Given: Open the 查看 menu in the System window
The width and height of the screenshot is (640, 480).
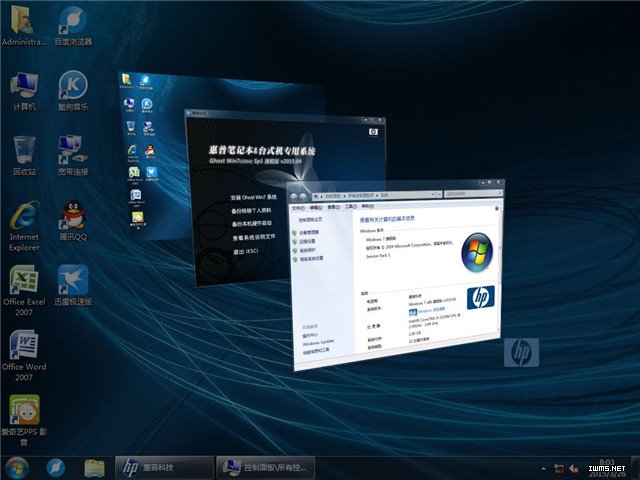Looking at the screenshot, I should 333,207.
